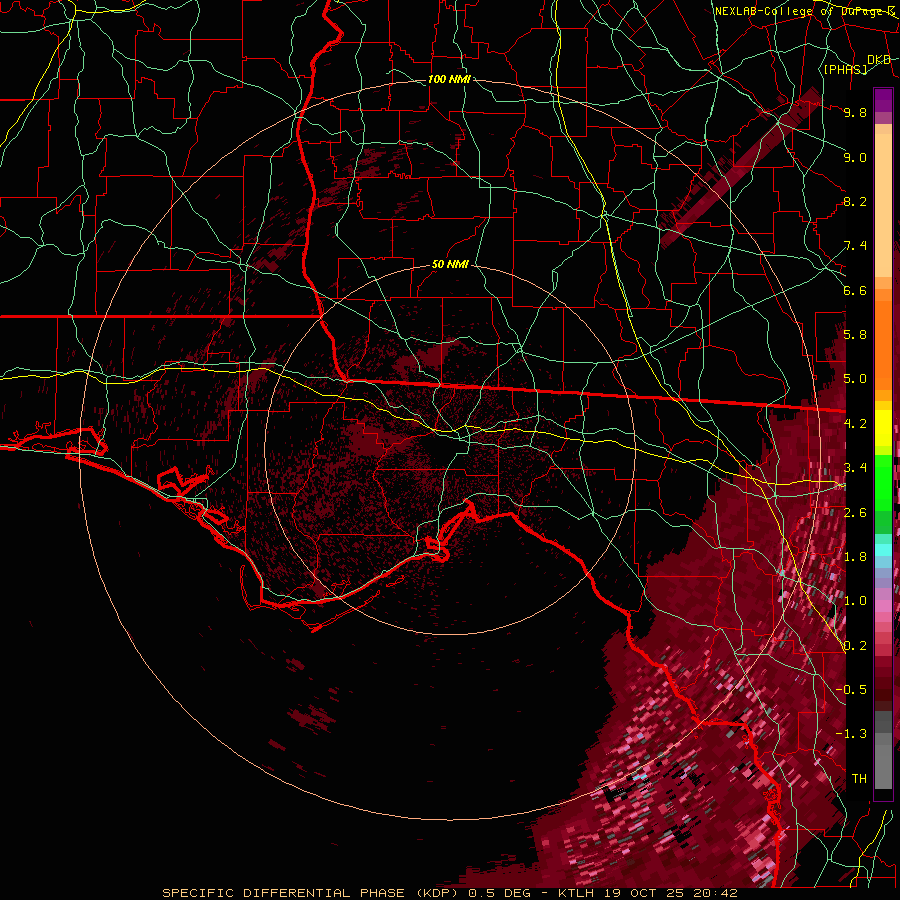Click the 5.8 scale value
Viewport: 900px width, 900px height.
point(855,335)
